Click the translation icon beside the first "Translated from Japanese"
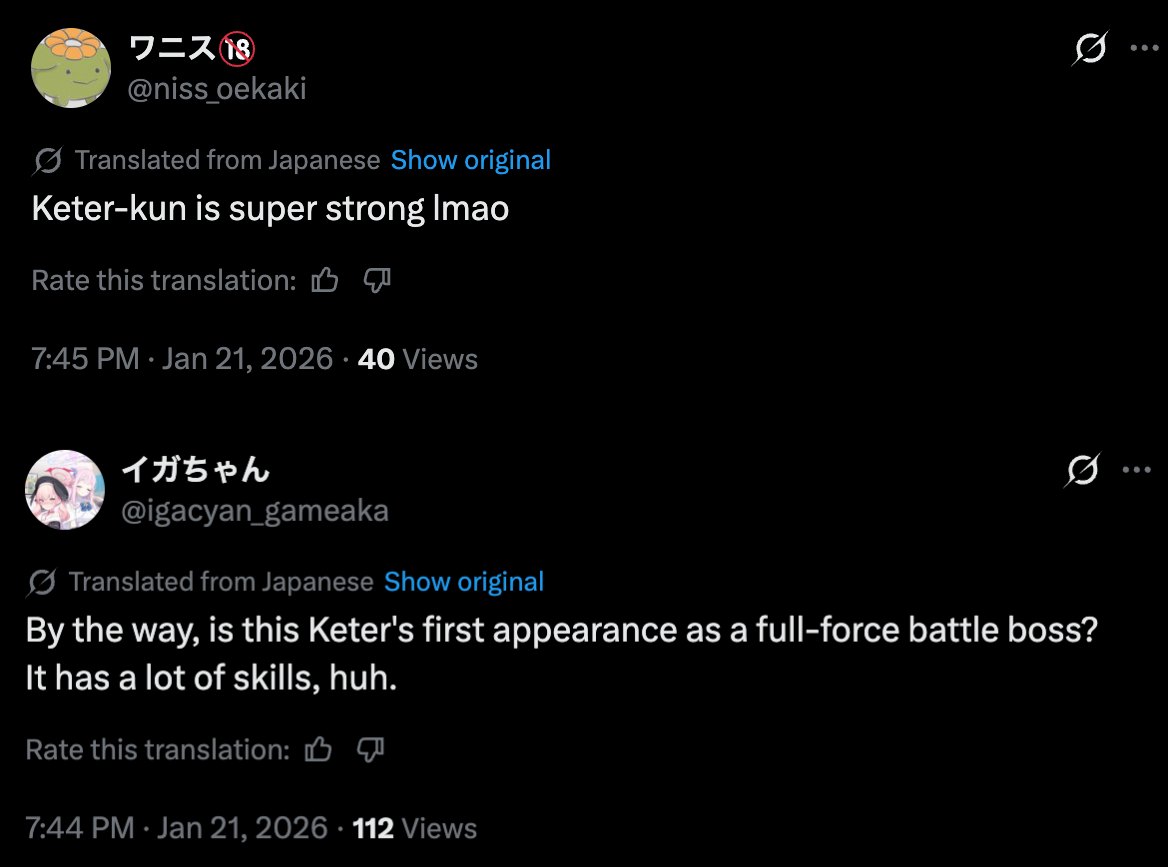This screenshot has height=867, width=1168. (x=48, y=160)
